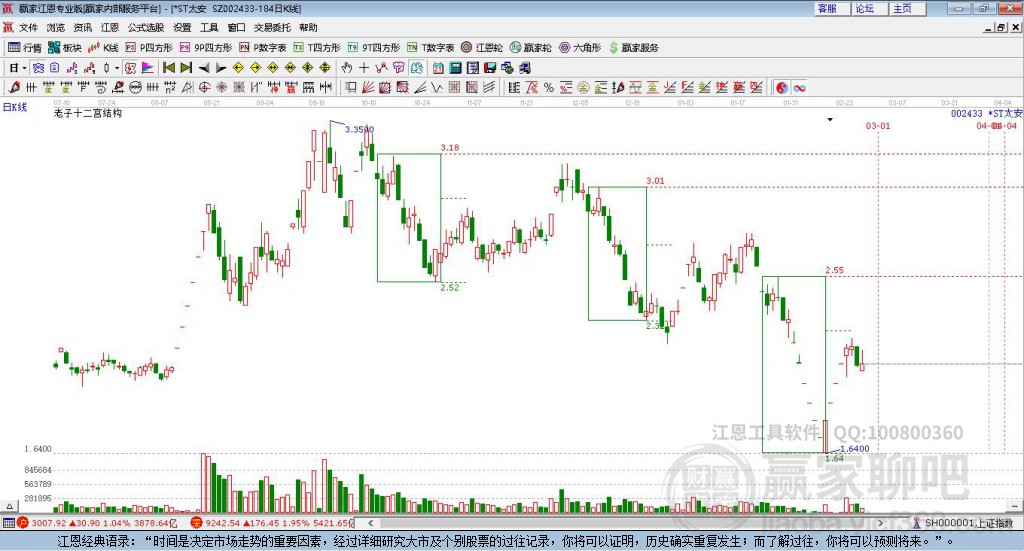Open the 江恩 menu
The image size is (1024, 551).
coord(110,27)
